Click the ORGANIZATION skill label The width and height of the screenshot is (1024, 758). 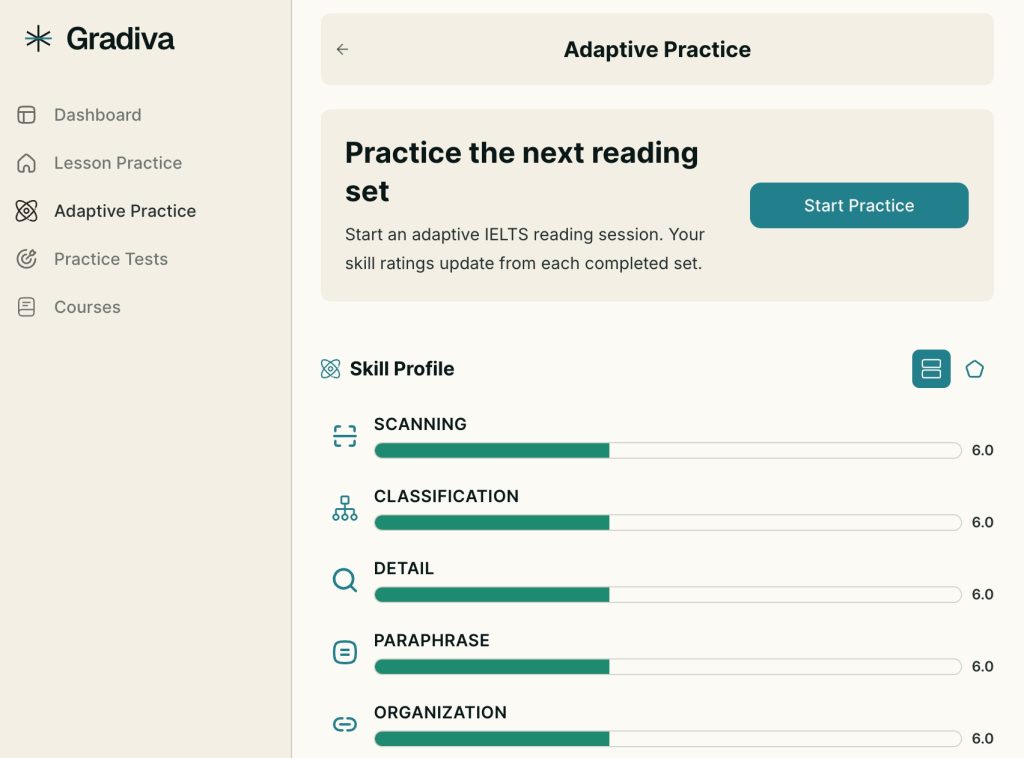tap(440, 712)
